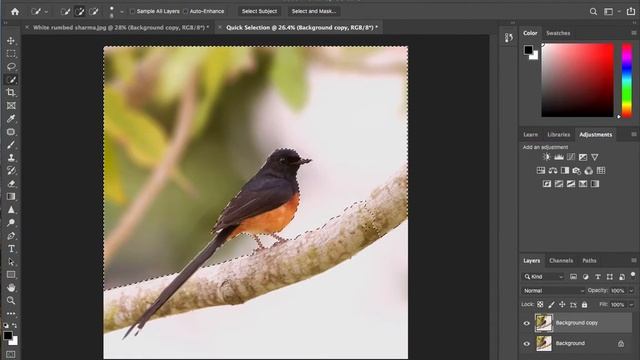Click the Select Subject button
The image size is (640, 360).
tap(259, 11)
